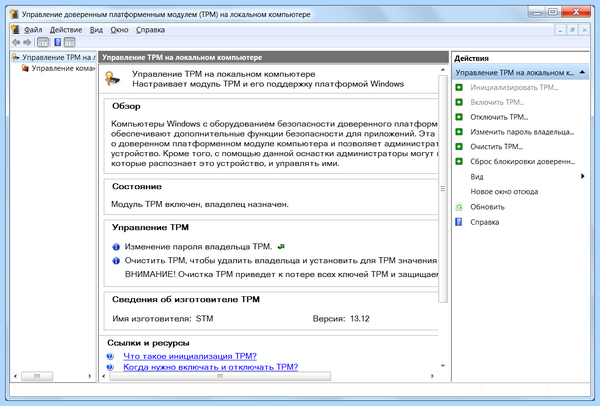Viewport: 600px width, 406px height.
Task: Open link Что такое инициализация TPM?
Action: pyautogui.click(x=190, y=356)
